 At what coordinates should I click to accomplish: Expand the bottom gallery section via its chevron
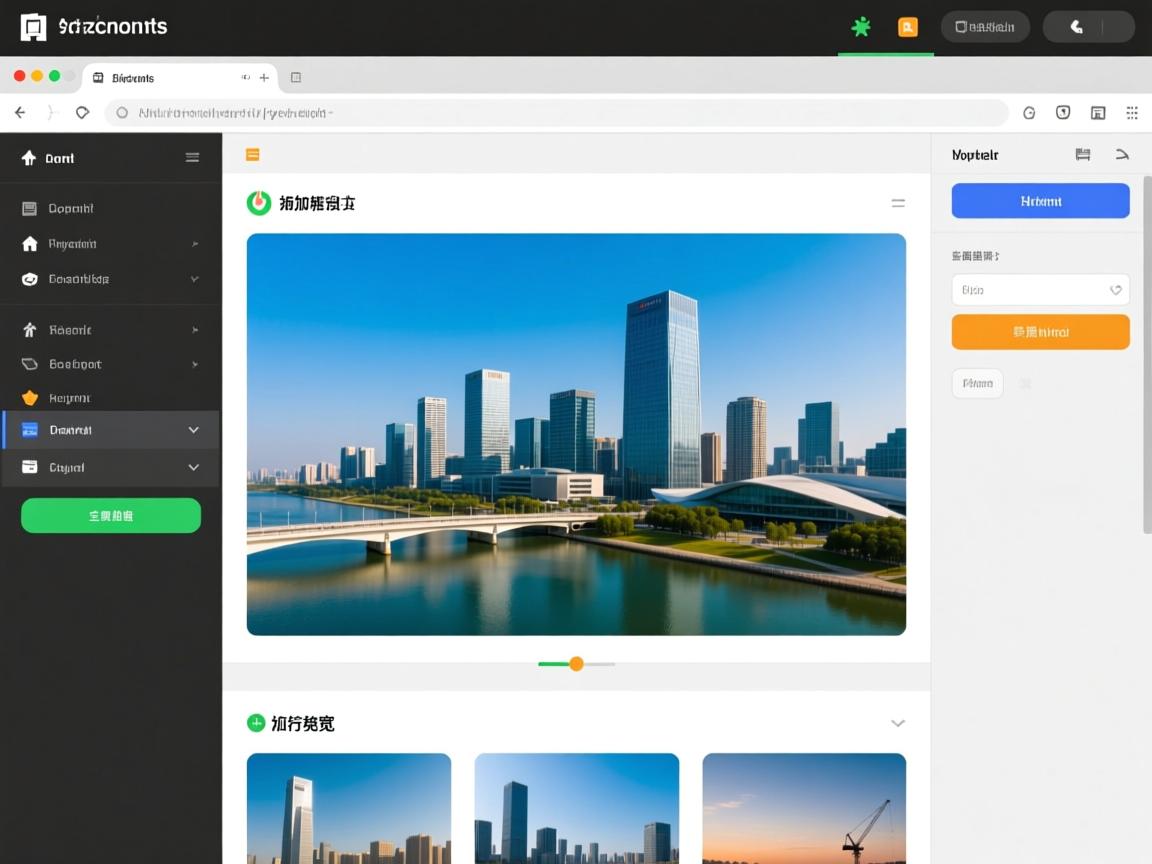coord(898,722)
